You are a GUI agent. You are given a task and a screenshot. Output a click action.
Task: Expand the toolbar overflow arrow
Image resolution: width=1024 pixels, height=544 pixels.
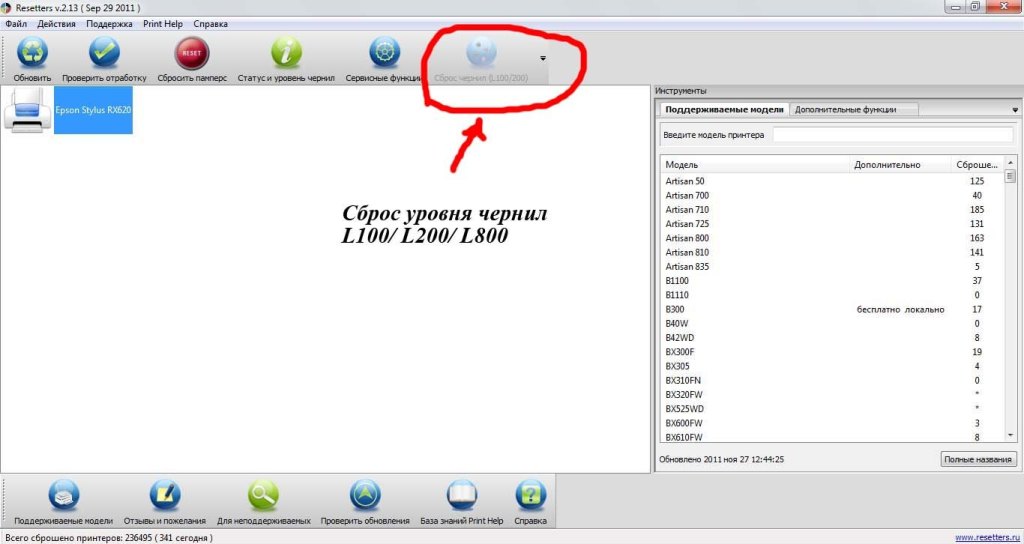point(543,58)
